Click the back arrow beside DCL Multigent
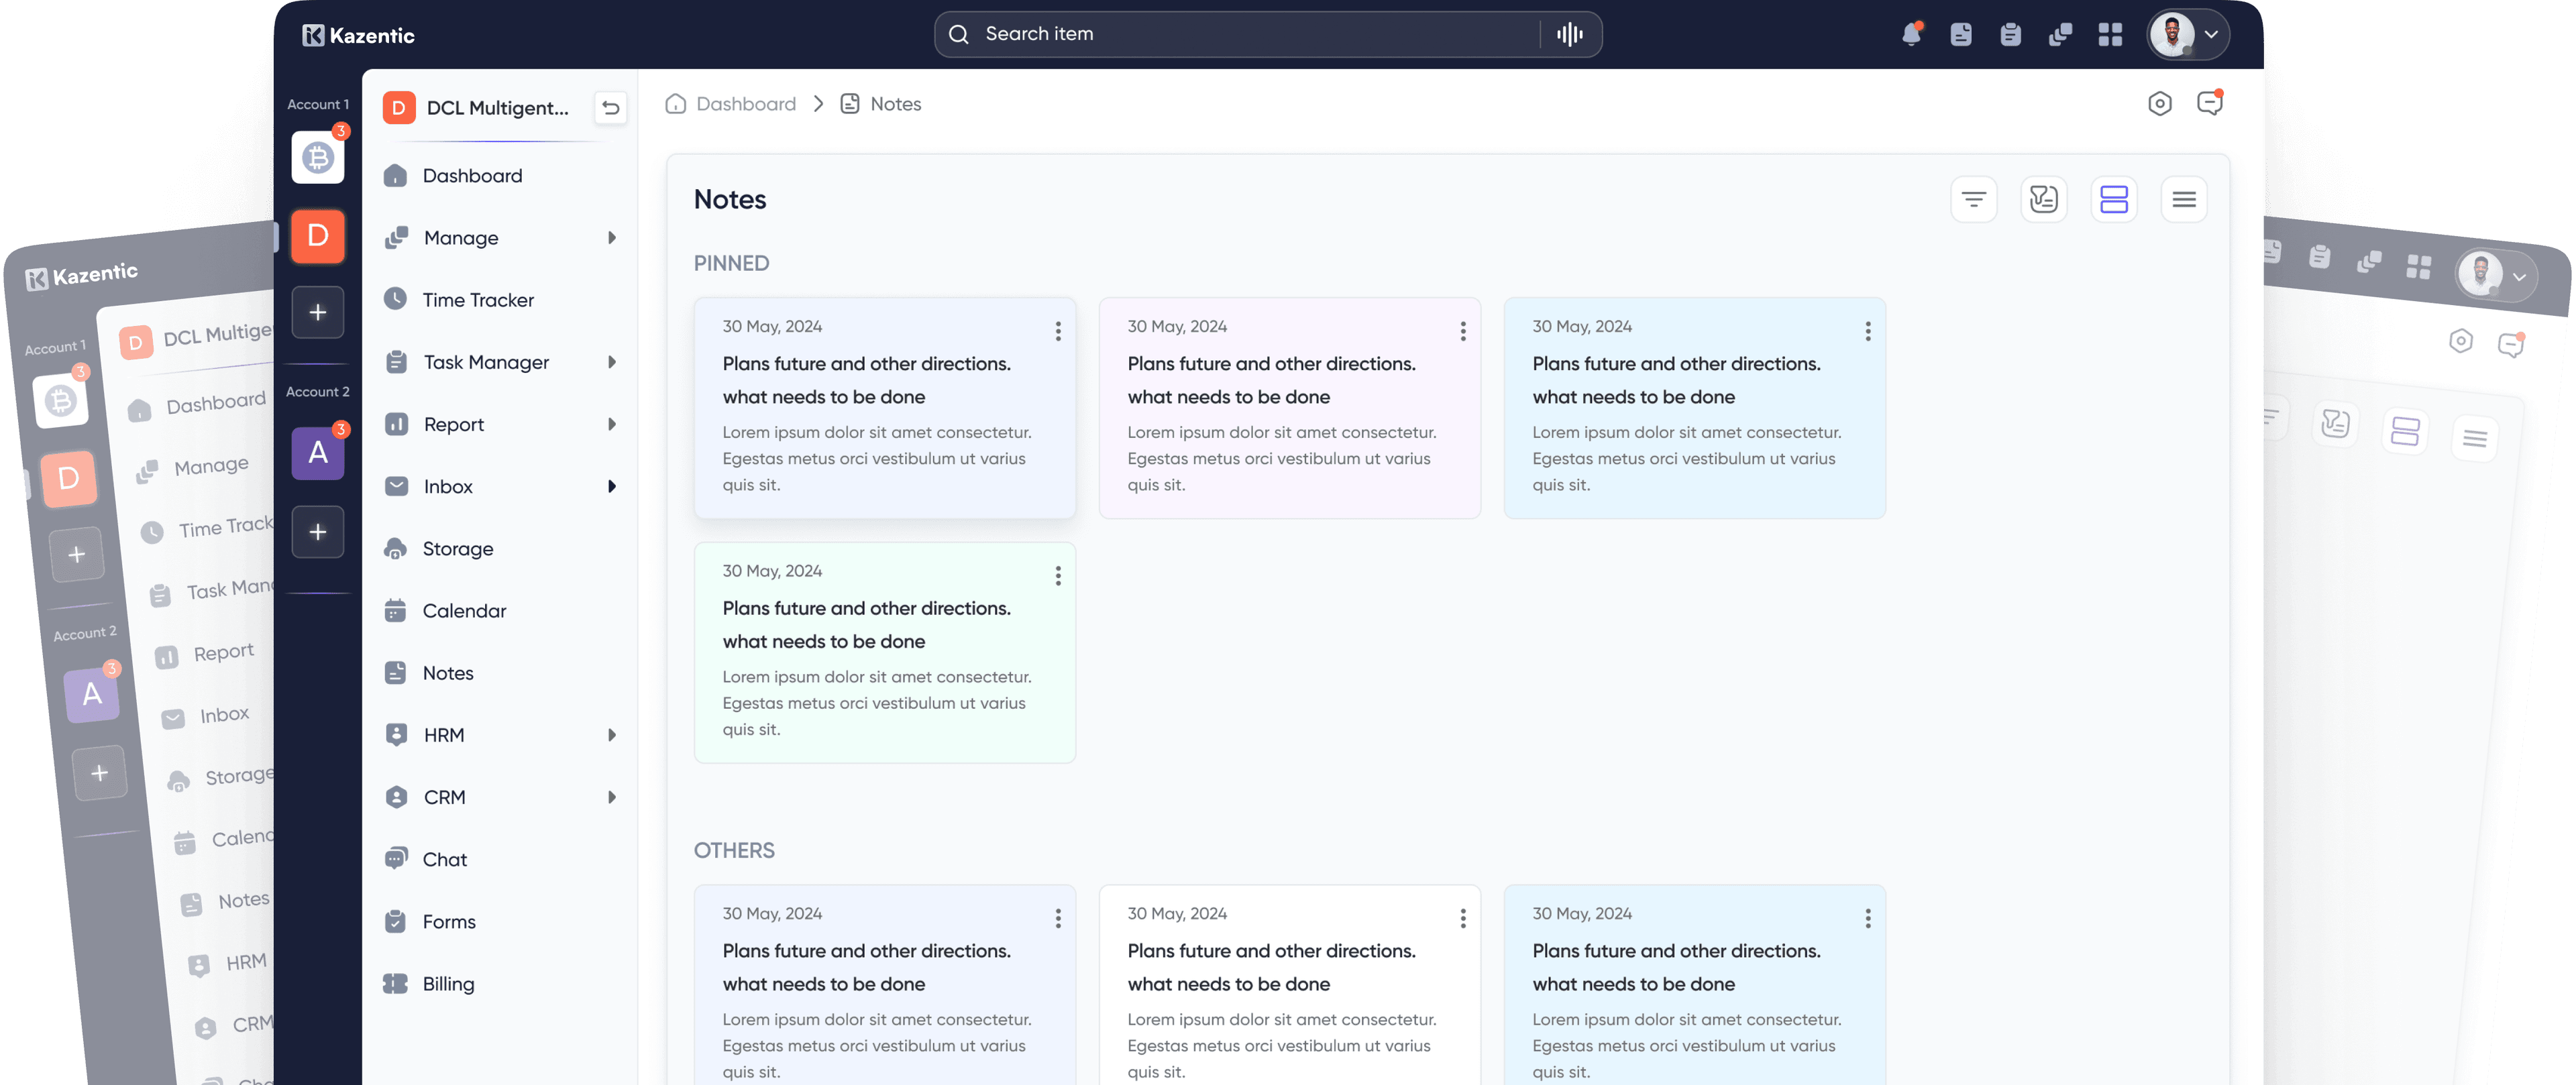Screen dimensions: 2576x1085 click(610, 107)
